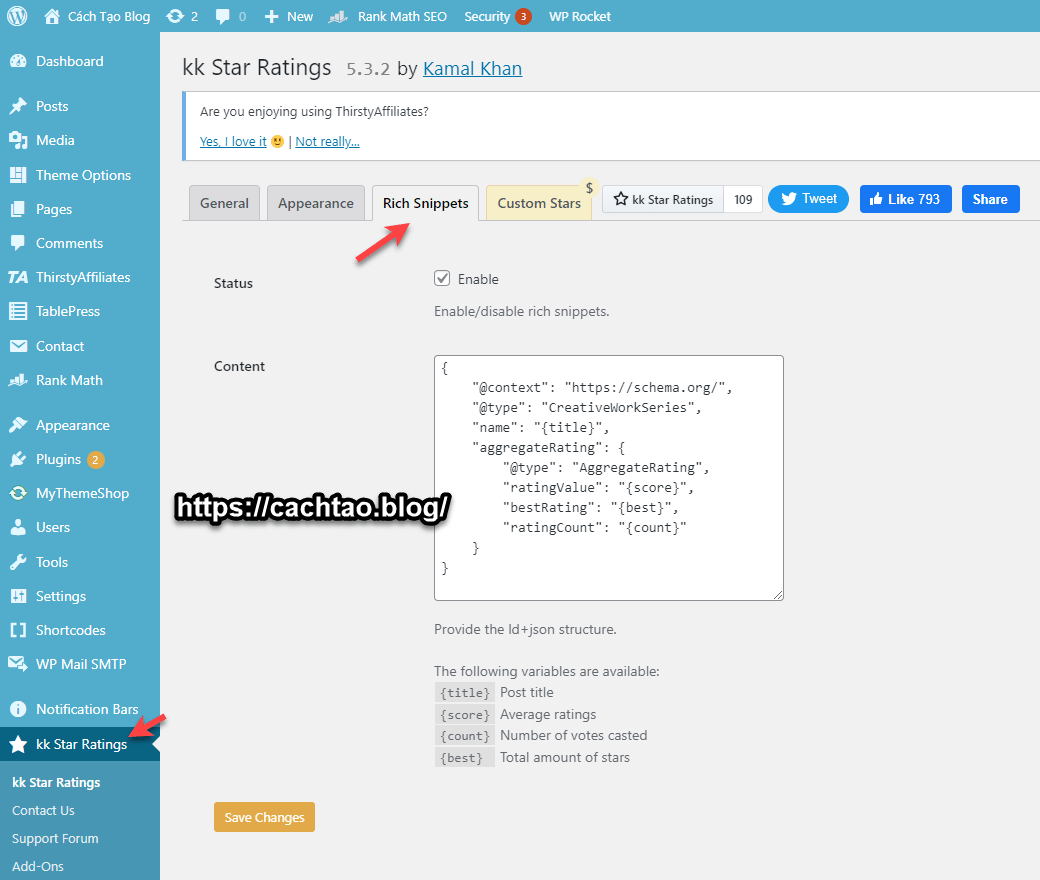The image size is (1040, 880).
Task: Click 'Enable/disable rich snippets.' description text
Action: [521, 311]
